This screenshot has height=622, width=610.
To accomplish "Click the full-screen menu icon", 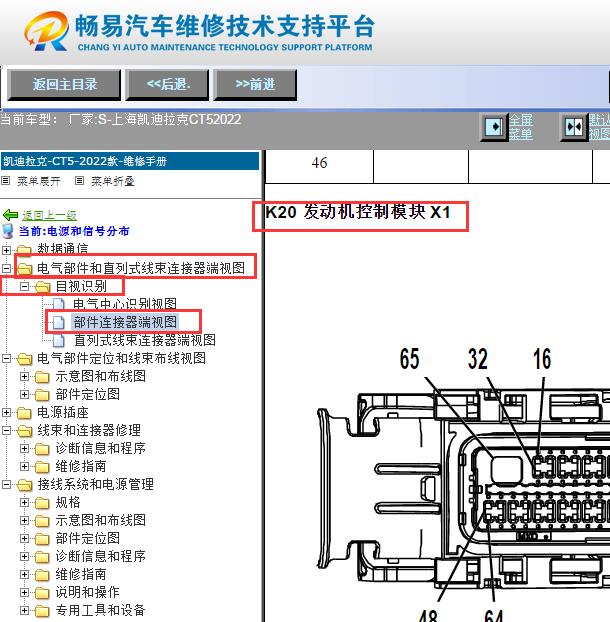I will pyautogui.click(x=494, y=127).
